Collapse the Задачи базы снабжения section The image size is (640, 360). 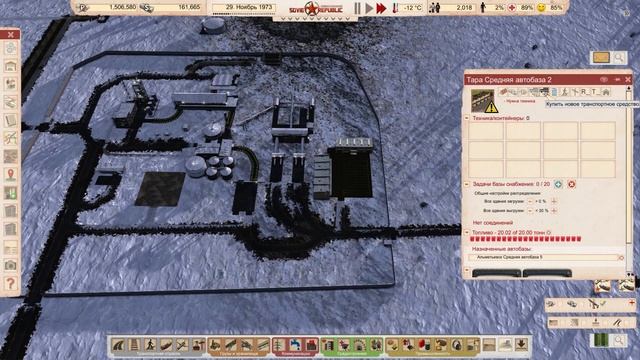(467, 184)
